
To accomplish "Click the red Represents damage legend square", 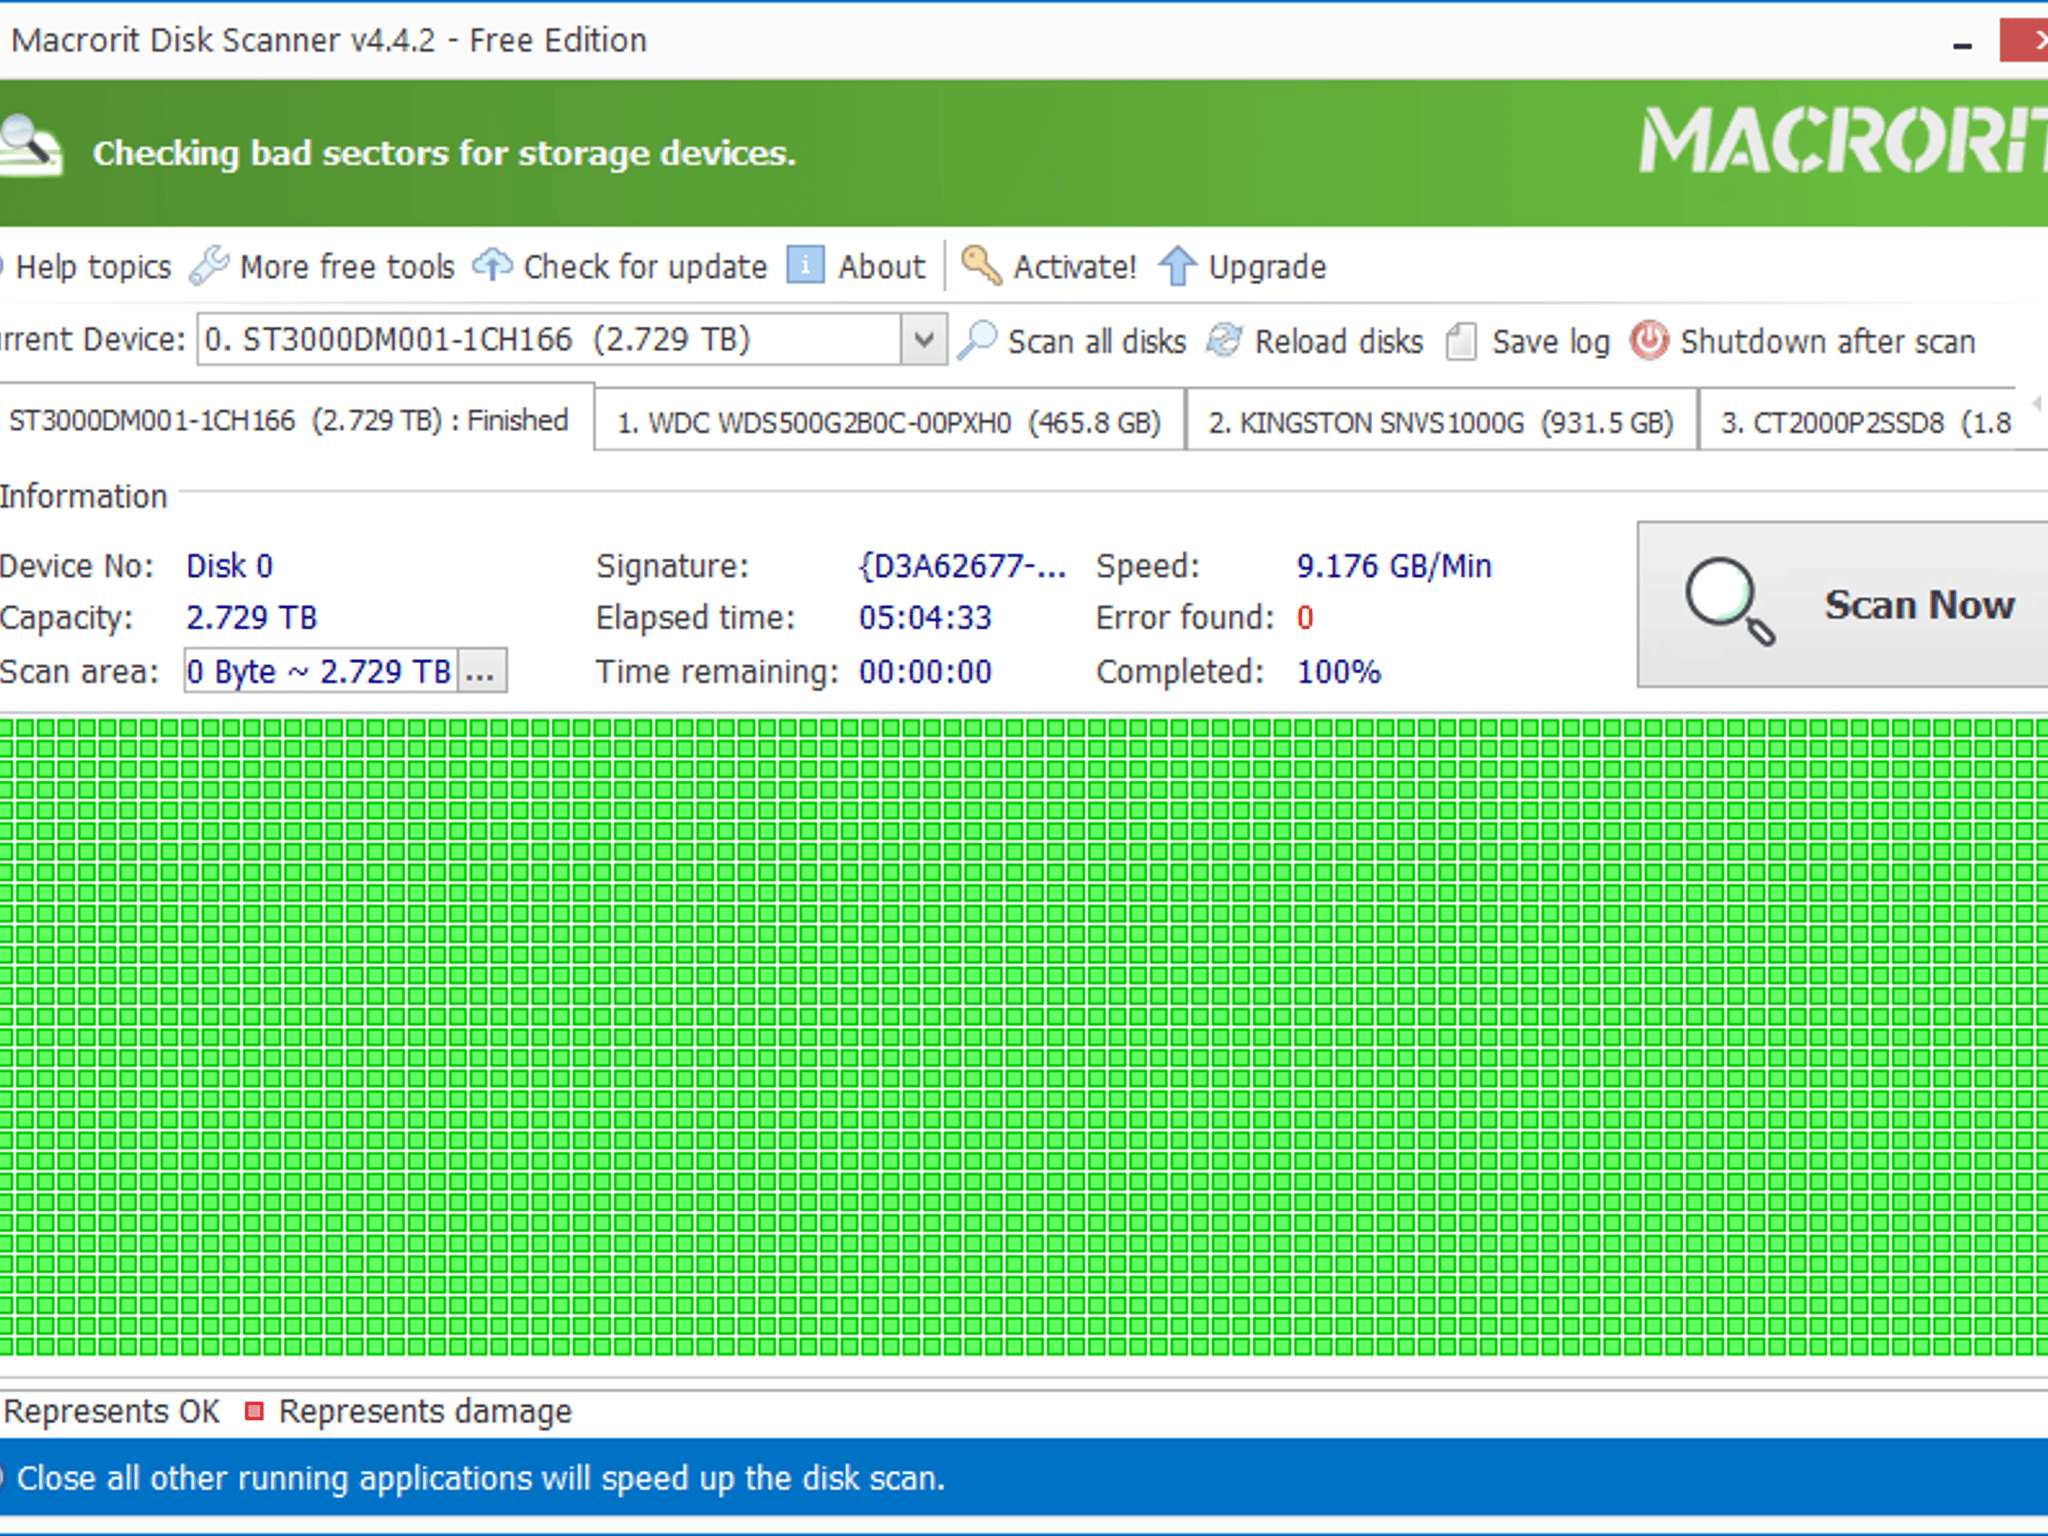I will 254,1411.
